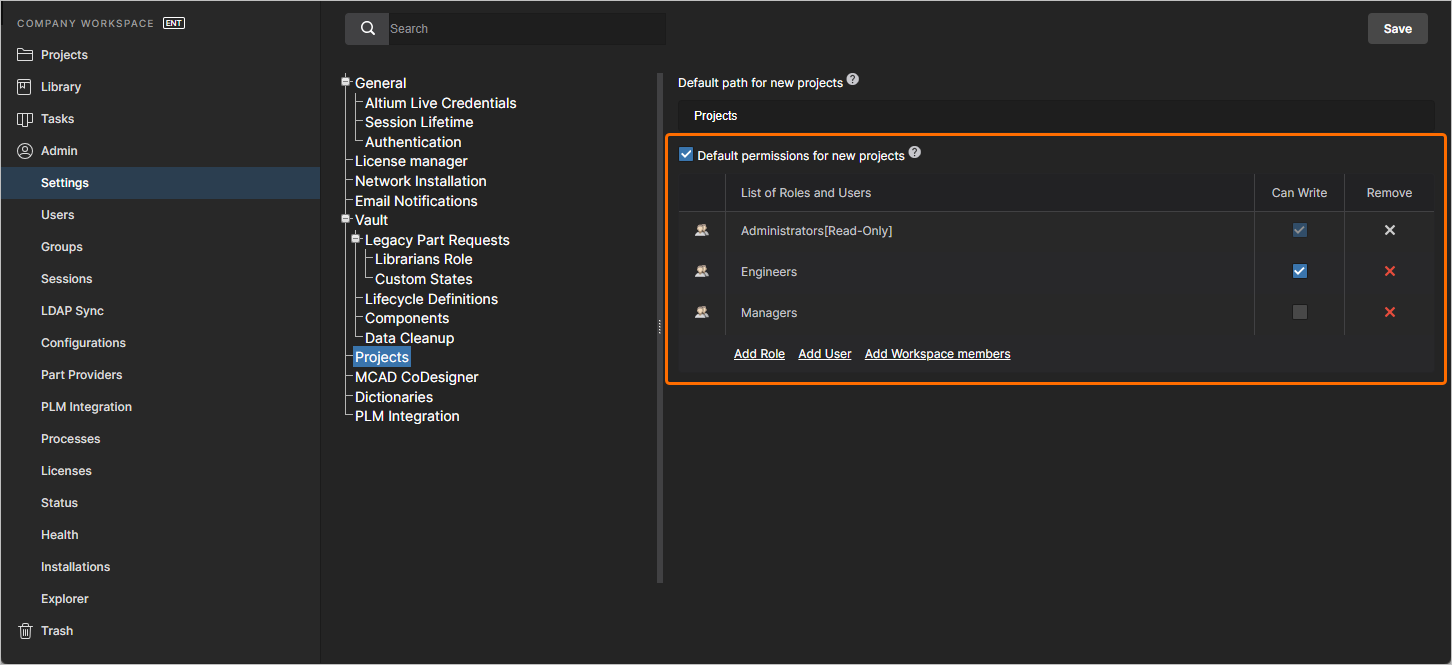Screen dimensions: 1452x665
Task: Enable Can Write for Managers
Action: pos(1299,311)
